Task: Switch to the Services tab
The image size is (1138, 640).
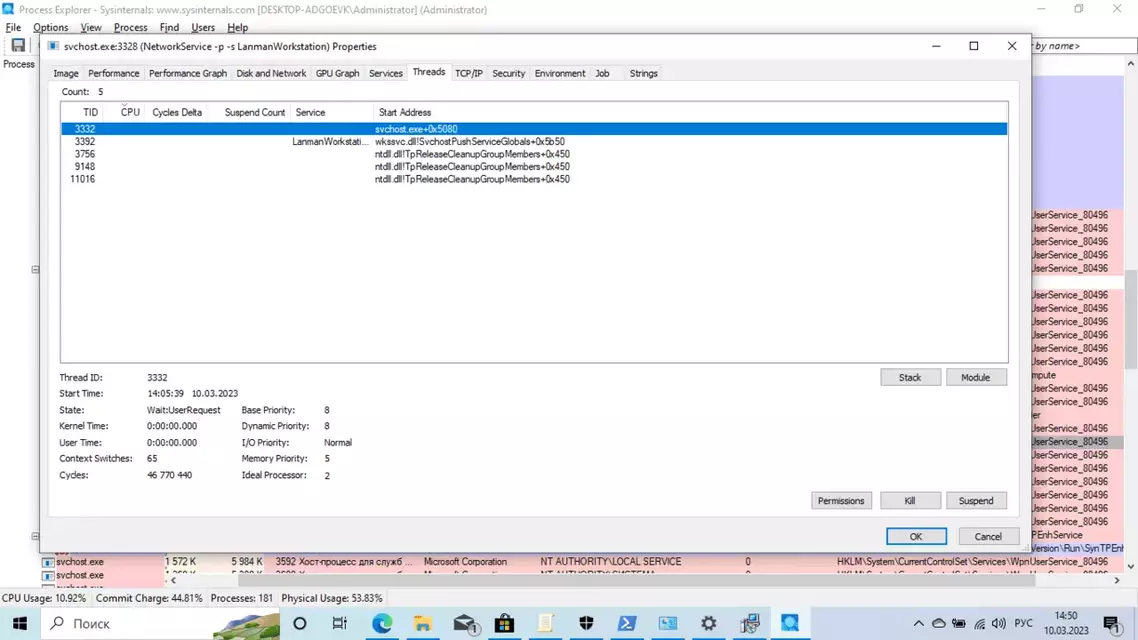Action: tap(385, 73)
